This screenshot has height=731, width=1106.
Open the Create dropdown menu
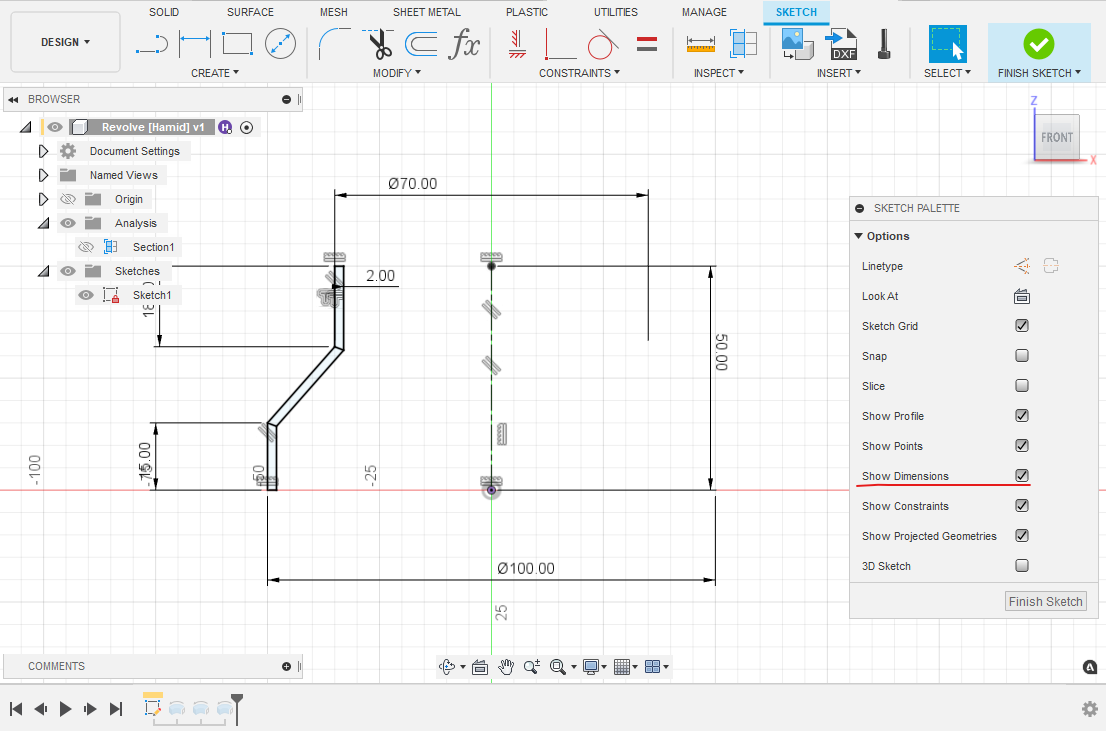tap(215, 72)
